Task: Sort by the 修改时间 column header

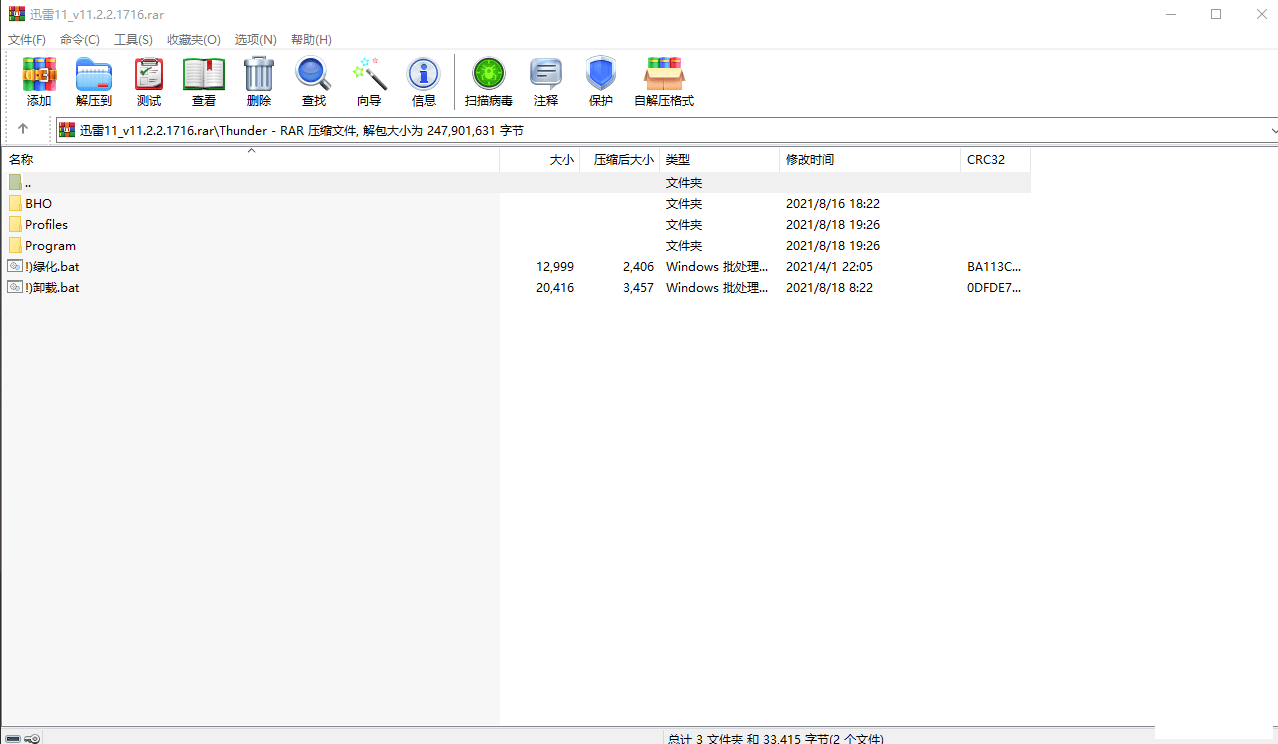Action: click(870, 160)
